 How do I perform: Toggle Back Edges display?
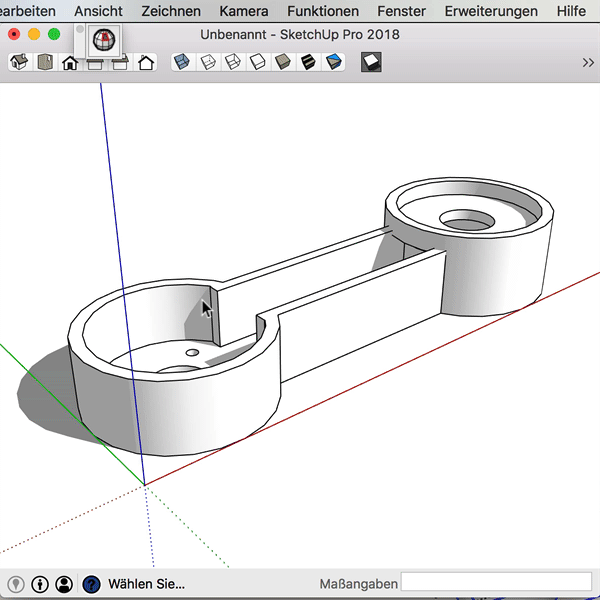click(207, 63)
